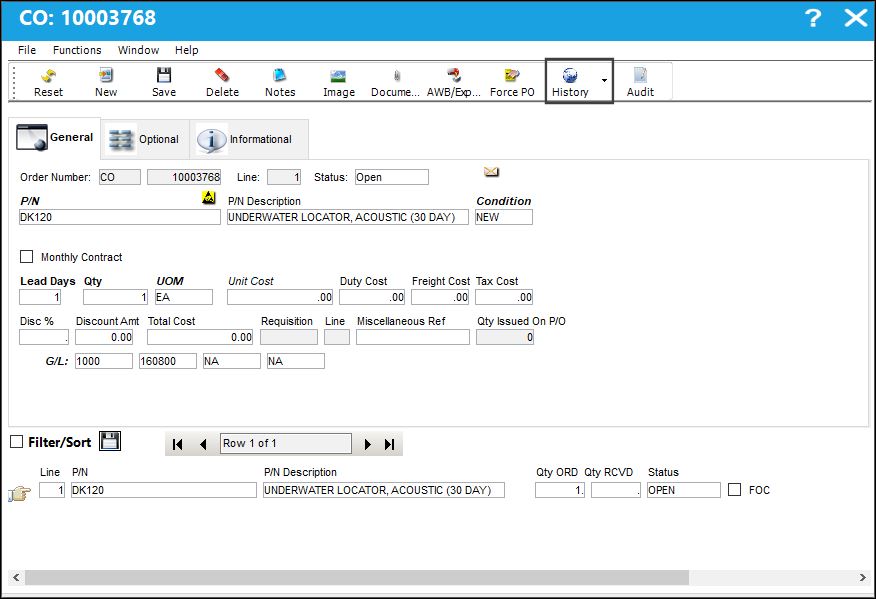Expand the History dropdown arrow

(x=604, y=80)
